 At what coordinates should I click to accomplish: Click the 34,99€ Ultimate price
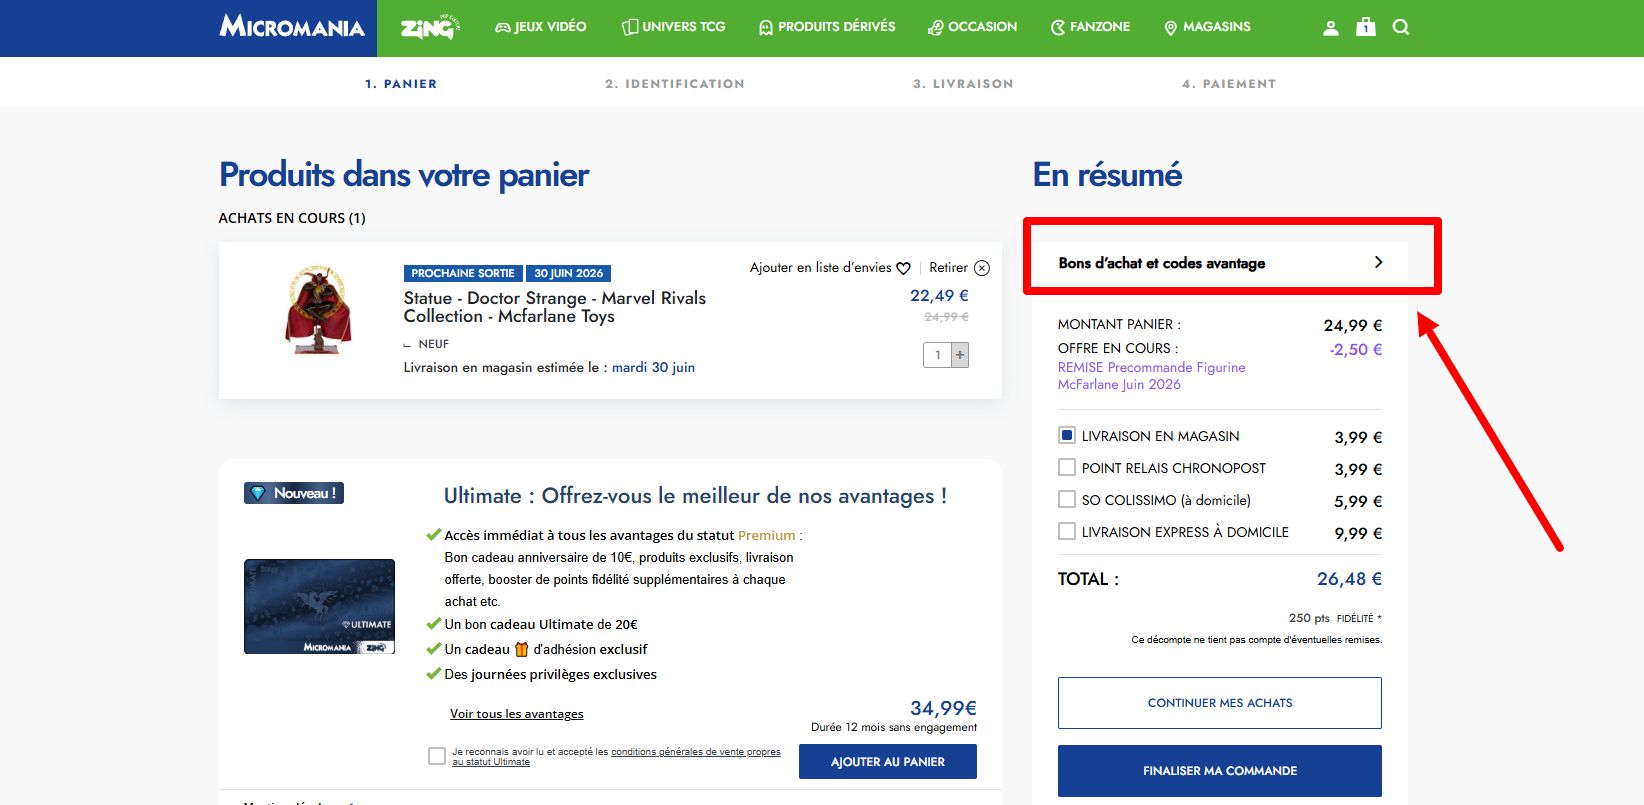943,708
